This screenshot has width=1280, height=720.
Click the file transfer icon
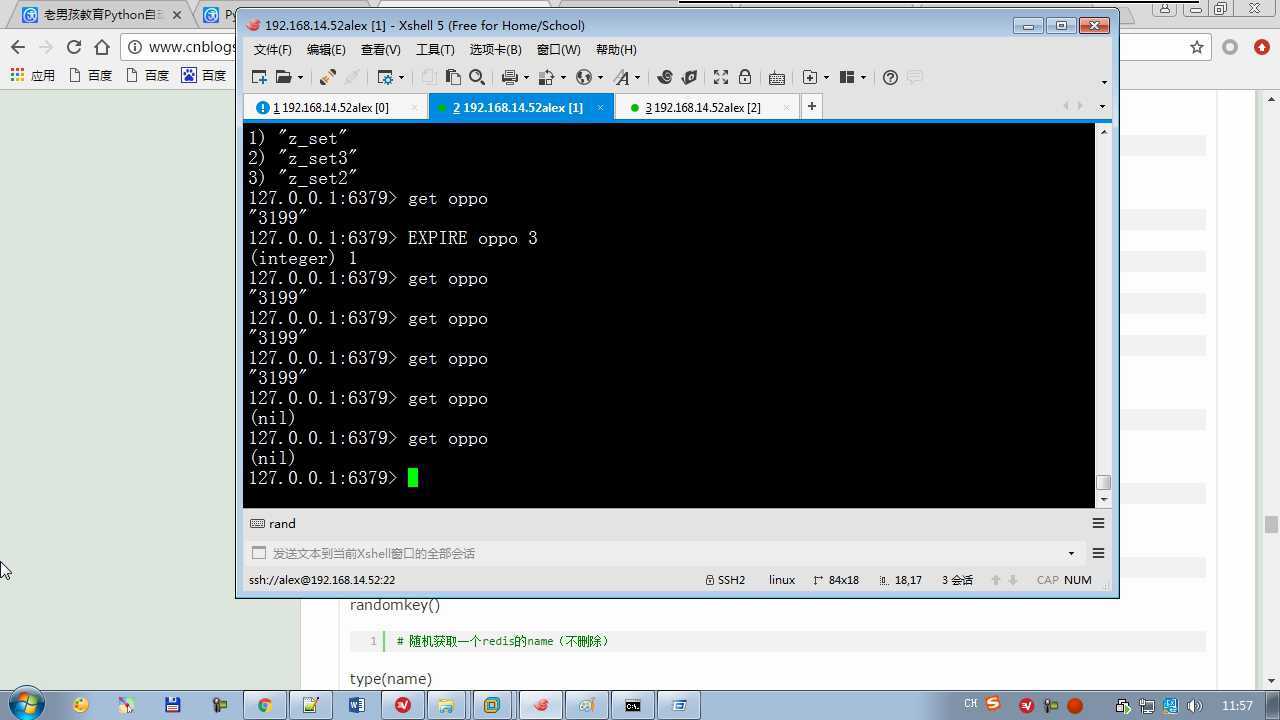pyautogui.click(x=546, y=77)
